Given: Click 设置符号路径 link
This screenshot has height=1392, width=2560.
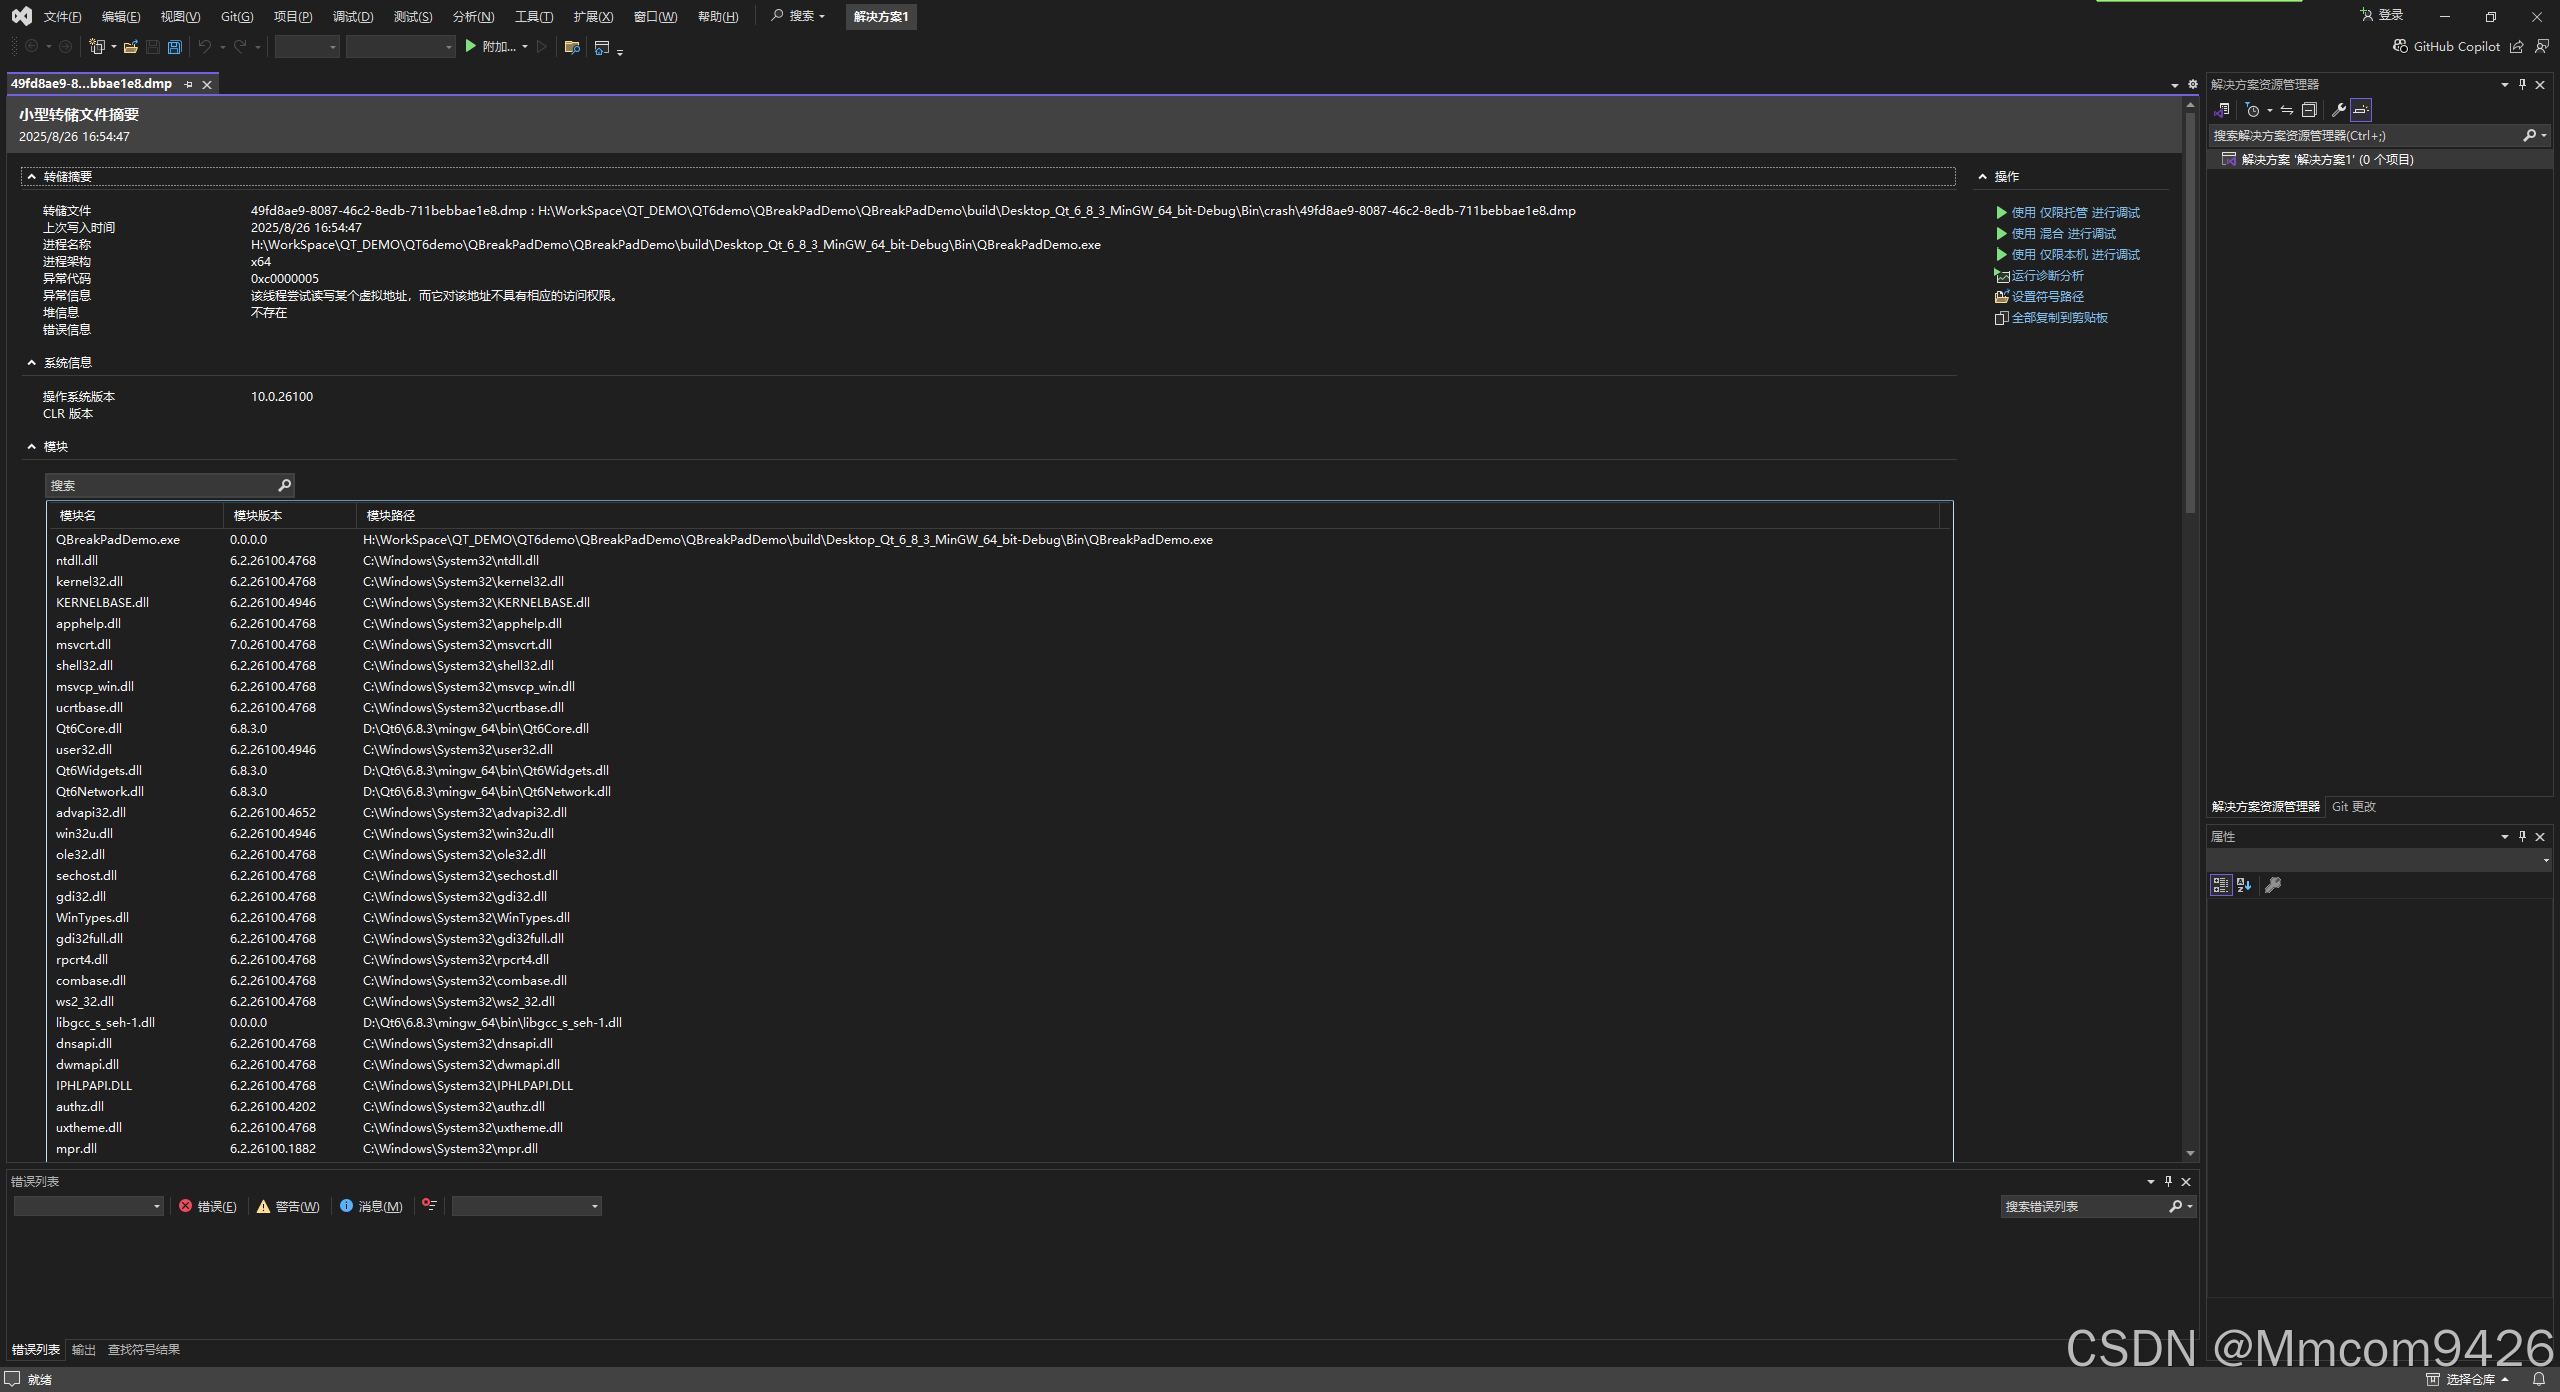Looking at the screenshot, I should pyautogui.click(x=2047, y=297).
